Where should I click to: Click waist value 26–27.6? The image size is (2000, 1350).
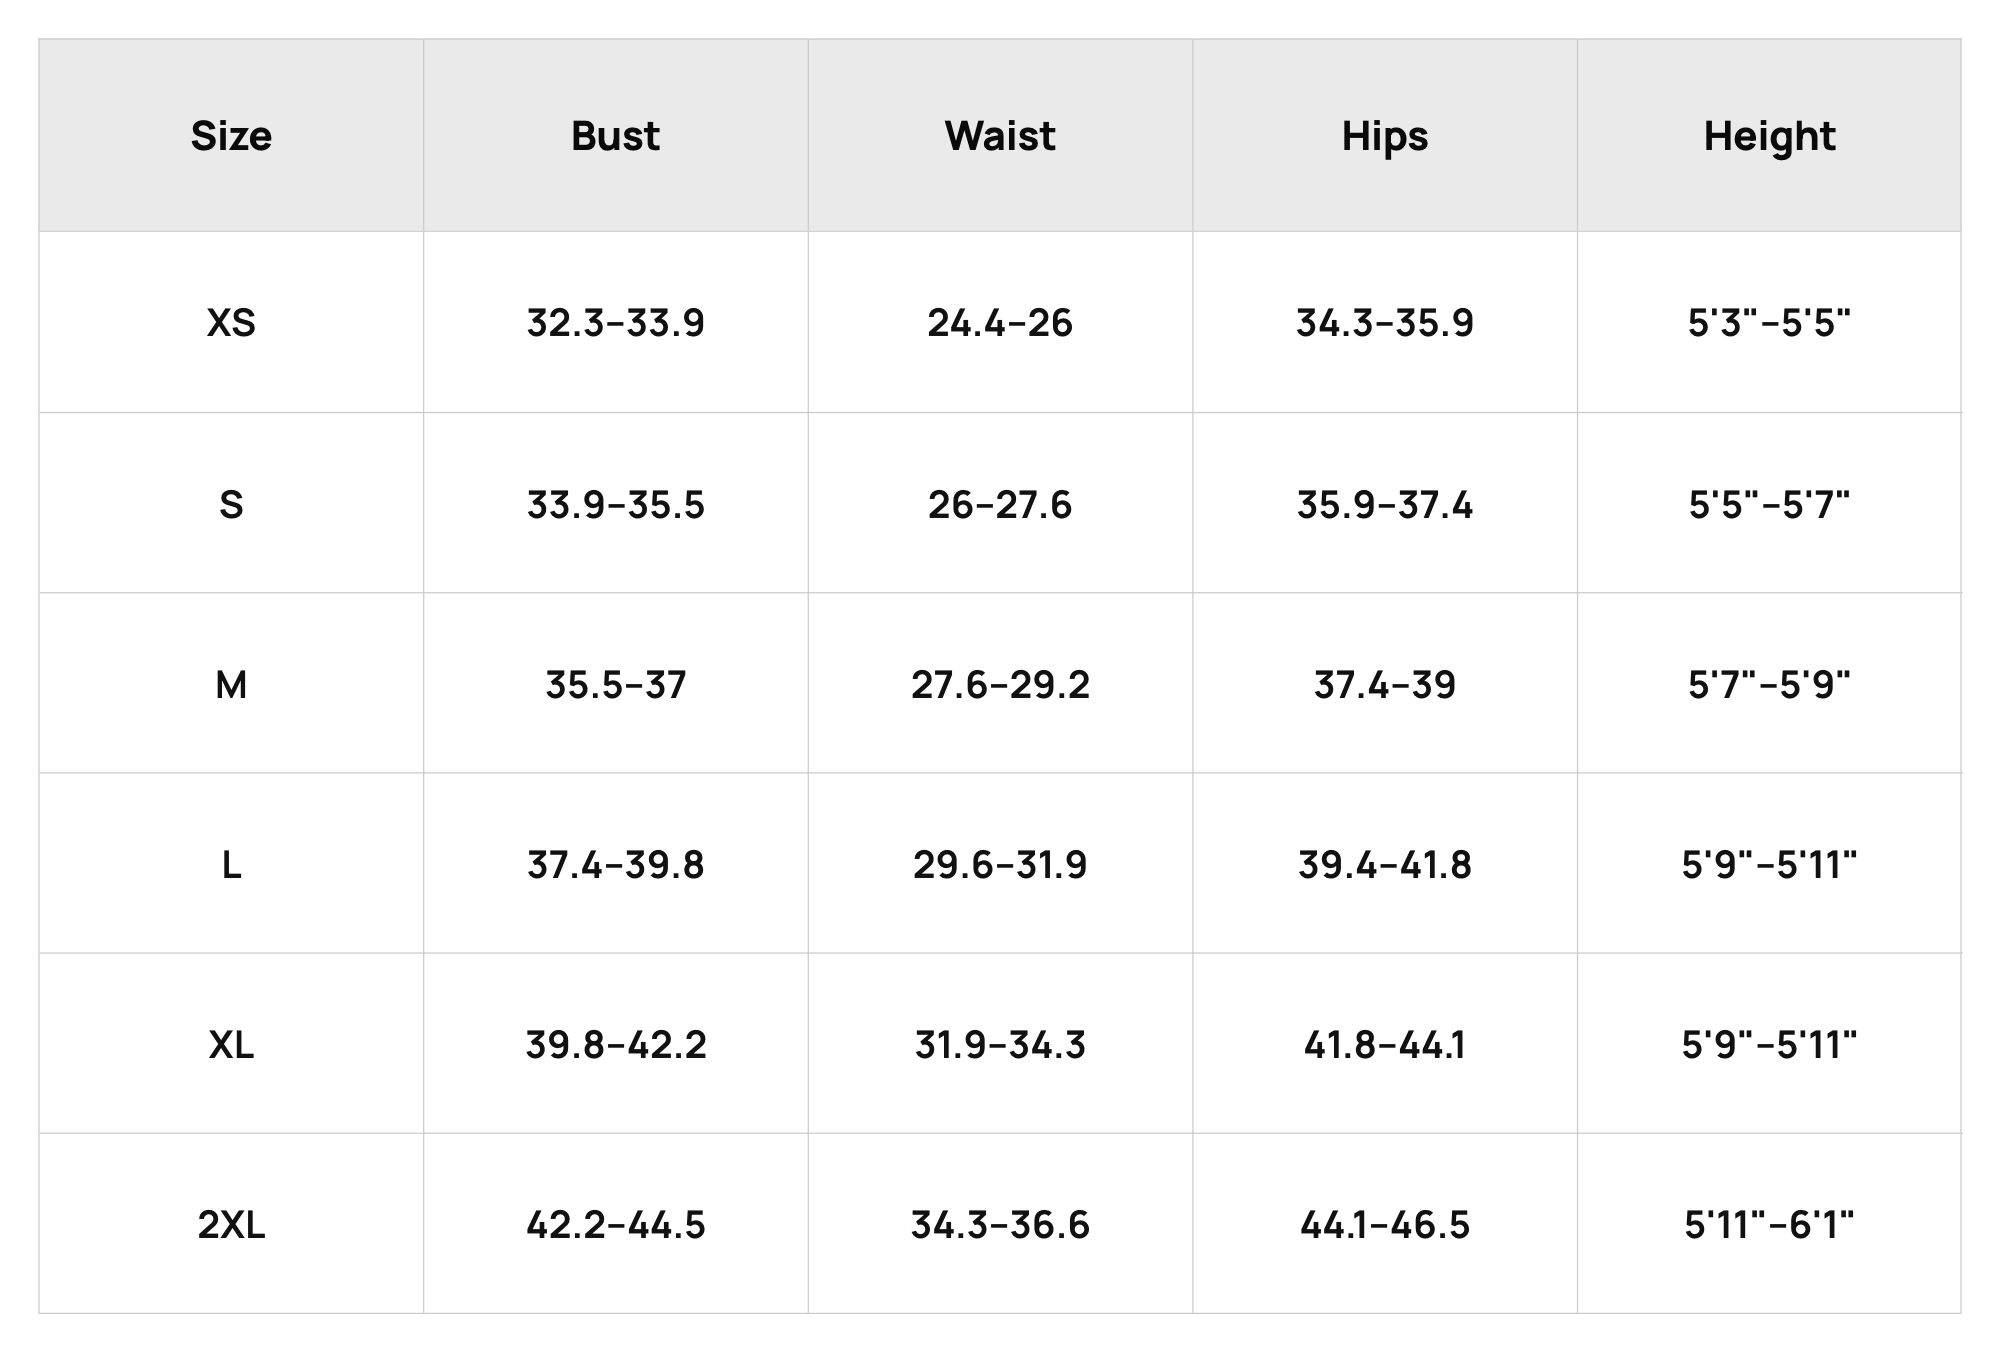click(x=1000, y=504)
